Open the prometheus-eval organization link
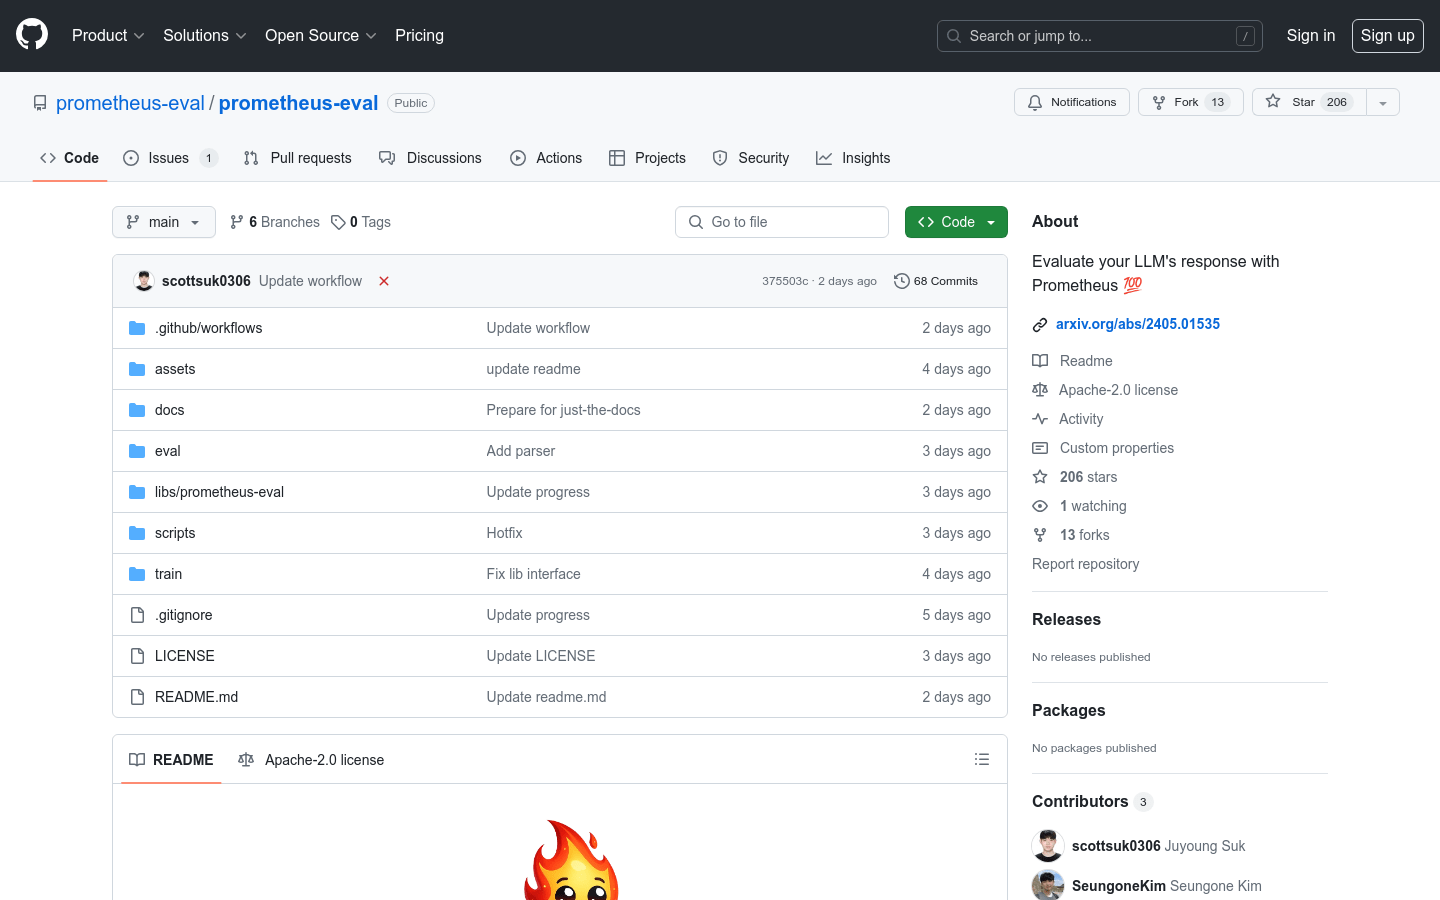This screenshot has height=900, width=1440. coord(130,103)
